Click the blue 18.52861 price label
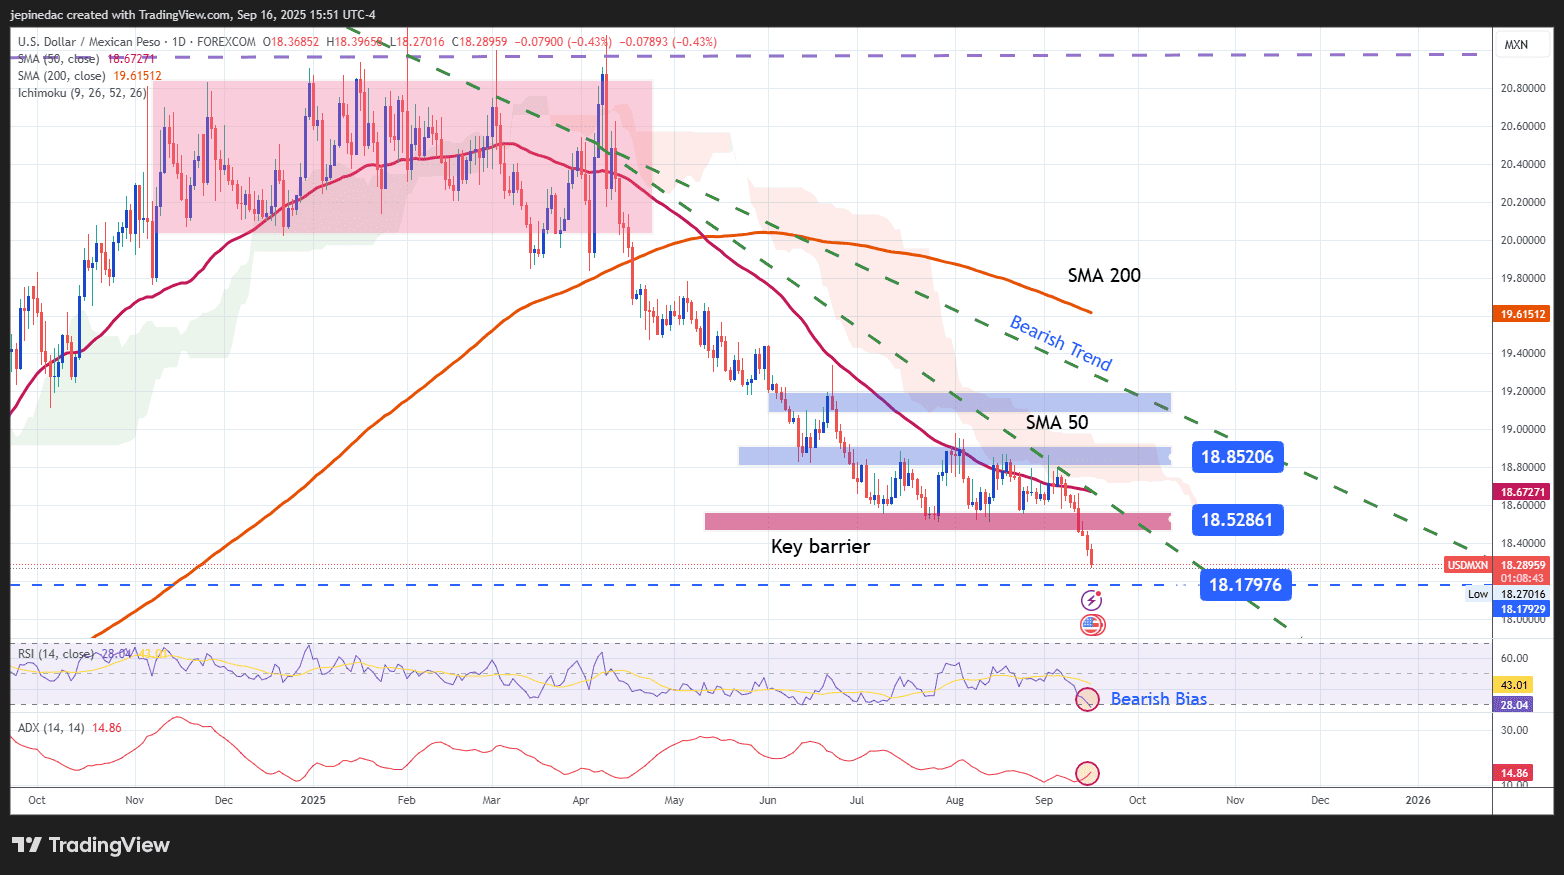This screenshot has width=1564, height=875. tap(1237, 520)
